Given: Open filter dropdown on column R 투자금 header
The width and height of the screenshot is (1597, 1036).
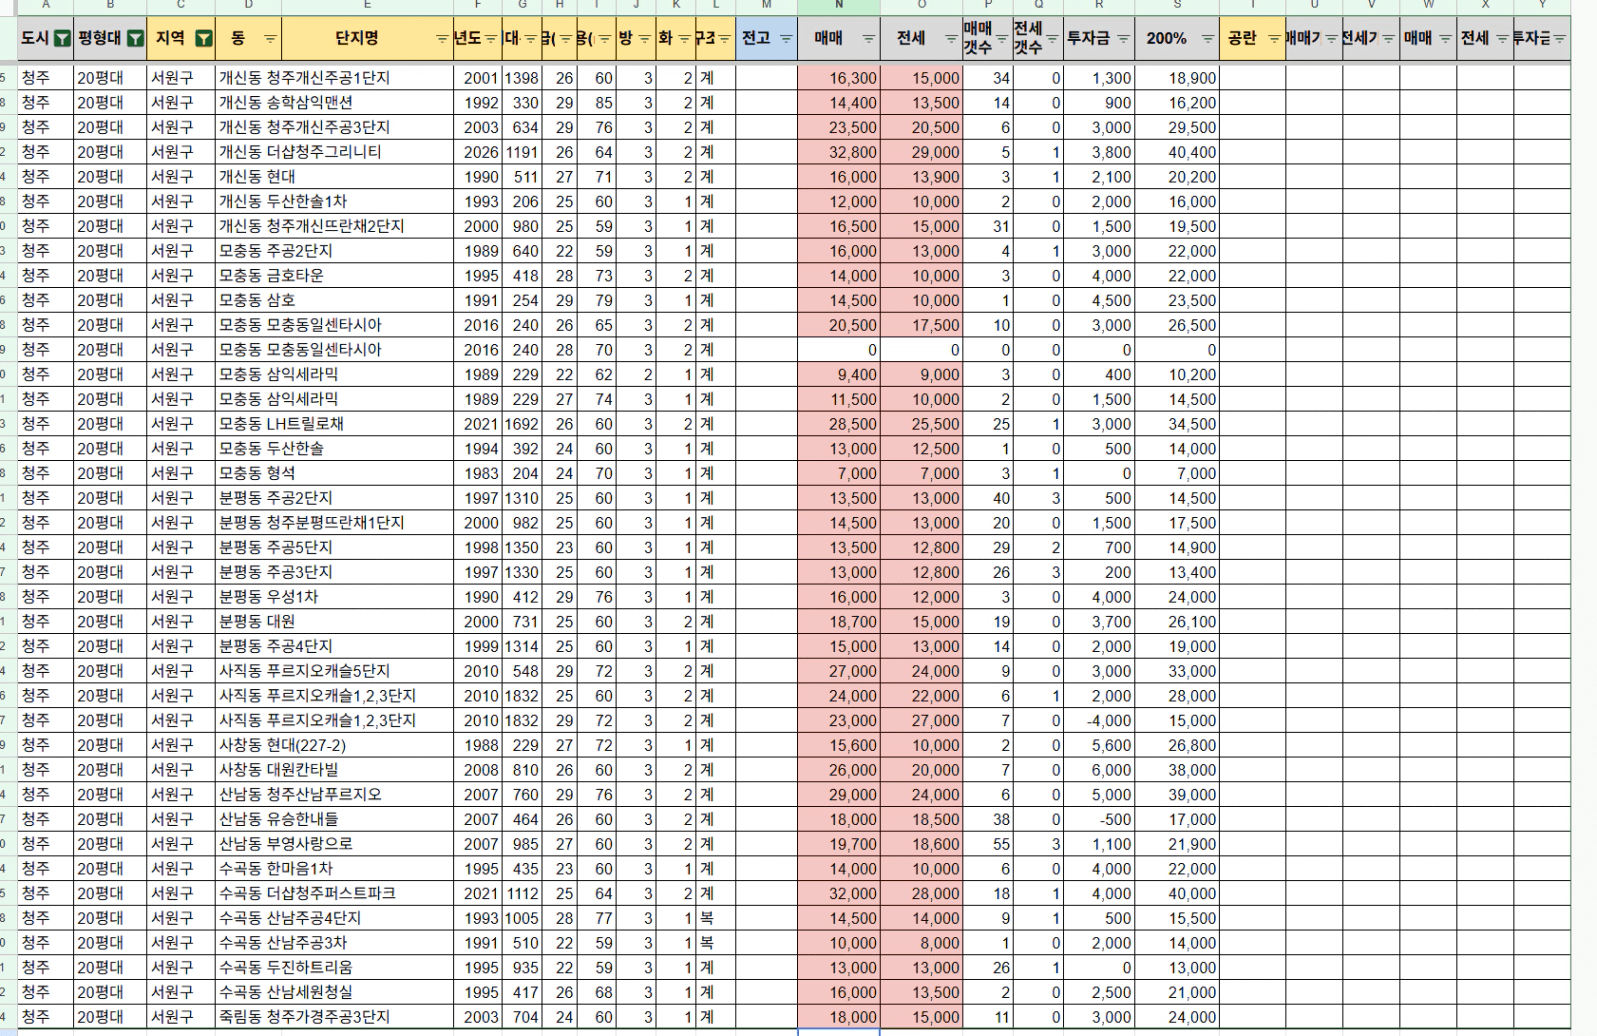Looking at the screenshot, I should click(1123, 39).
